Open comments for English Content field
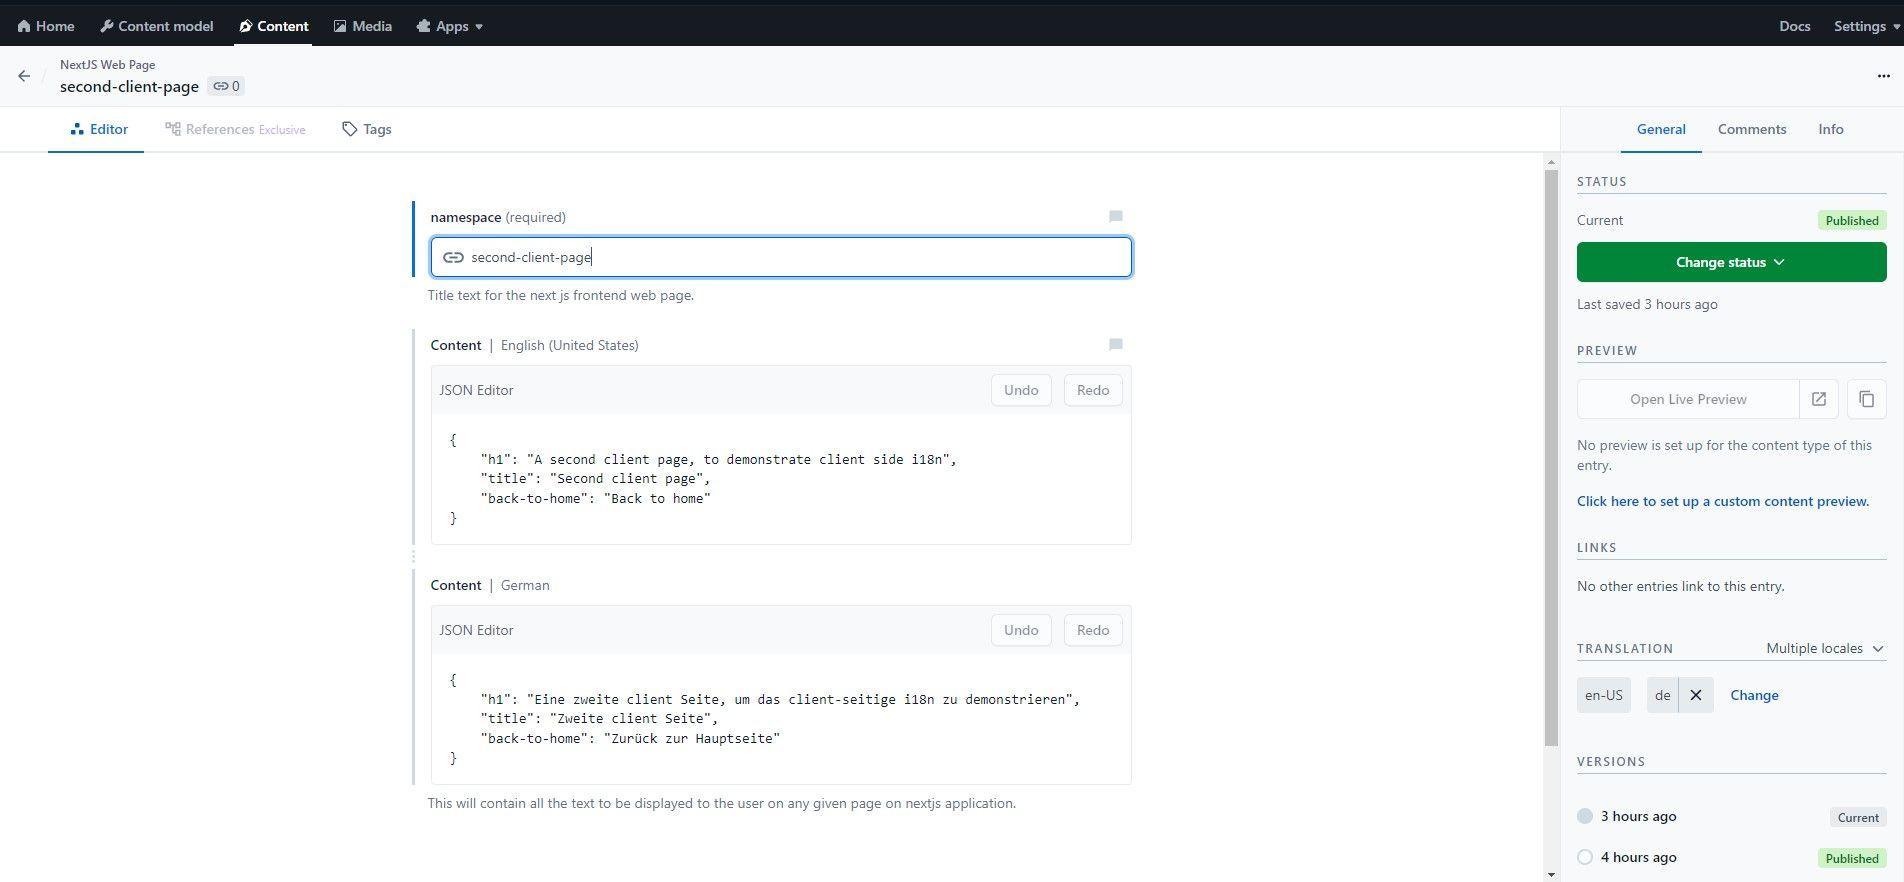Viewport: 1904px width, 882px height. pos(1116,344)
